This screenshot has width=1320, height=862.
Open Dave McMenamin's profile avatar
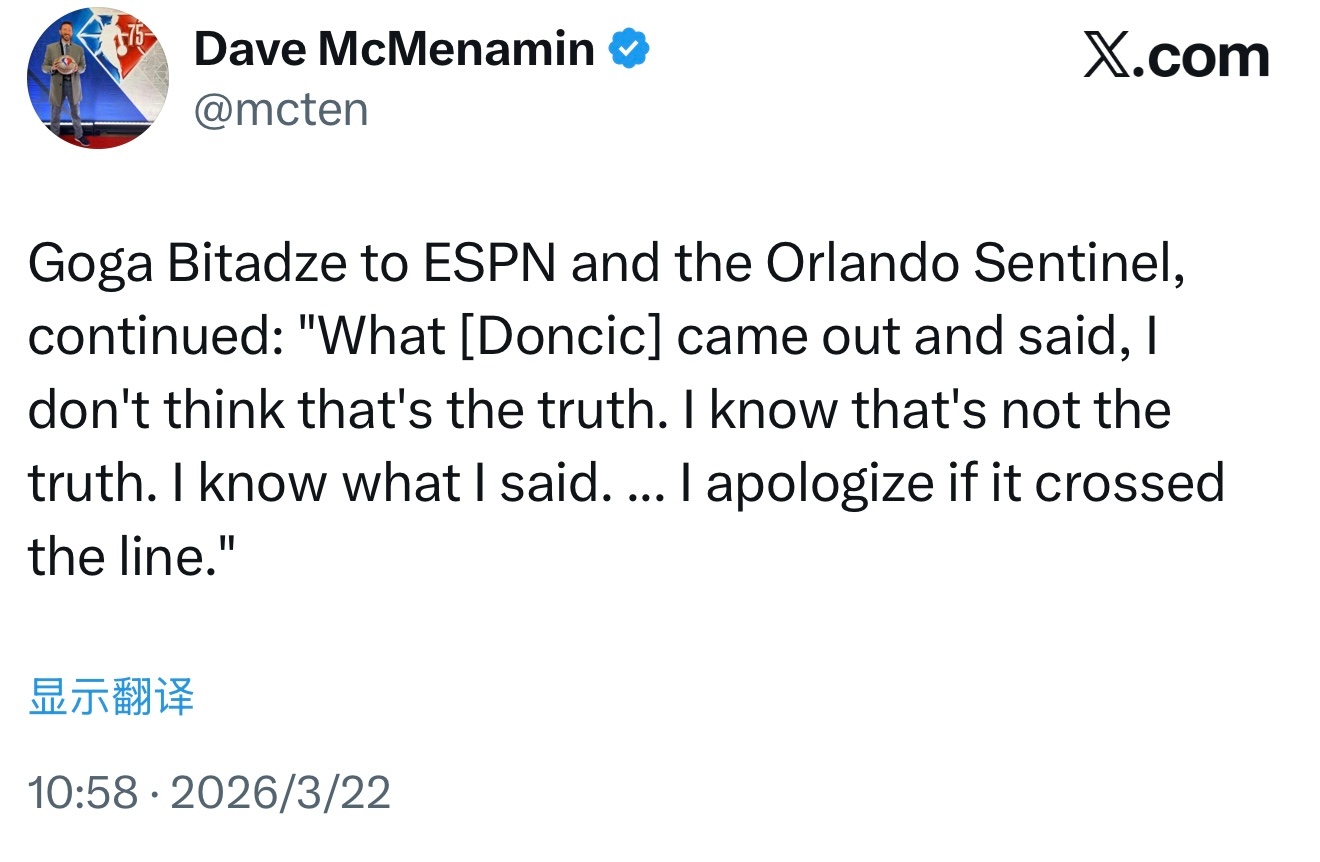(98, 79)
